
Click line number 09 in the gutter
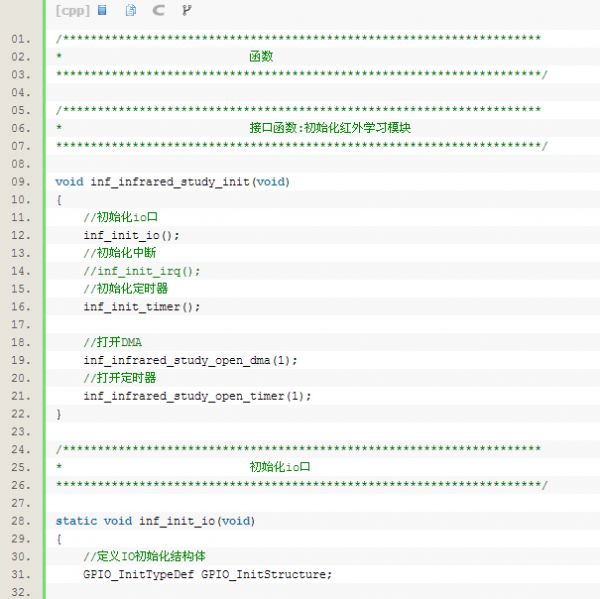[x=20, y=182]
